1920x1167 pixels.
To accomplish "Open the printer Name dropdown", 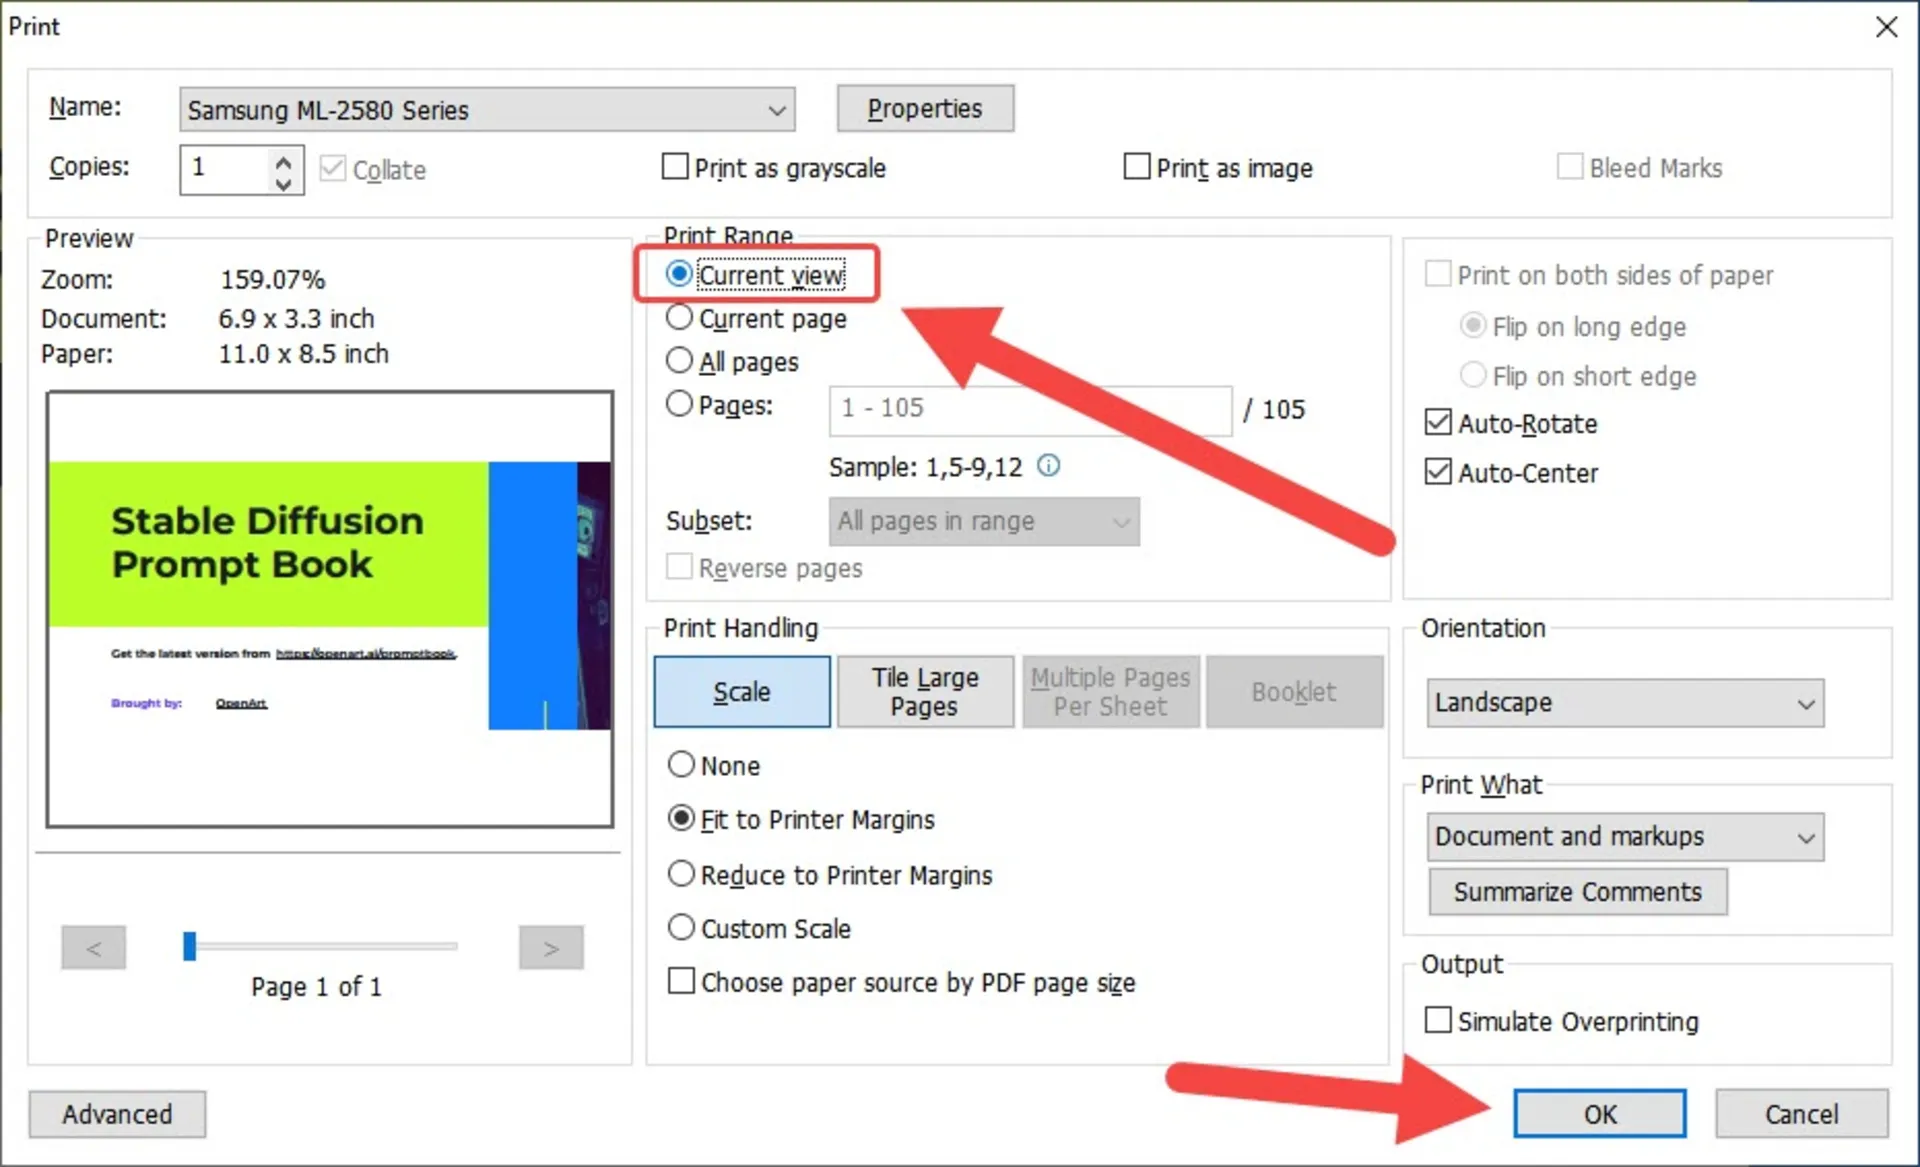I will (776, 110).
